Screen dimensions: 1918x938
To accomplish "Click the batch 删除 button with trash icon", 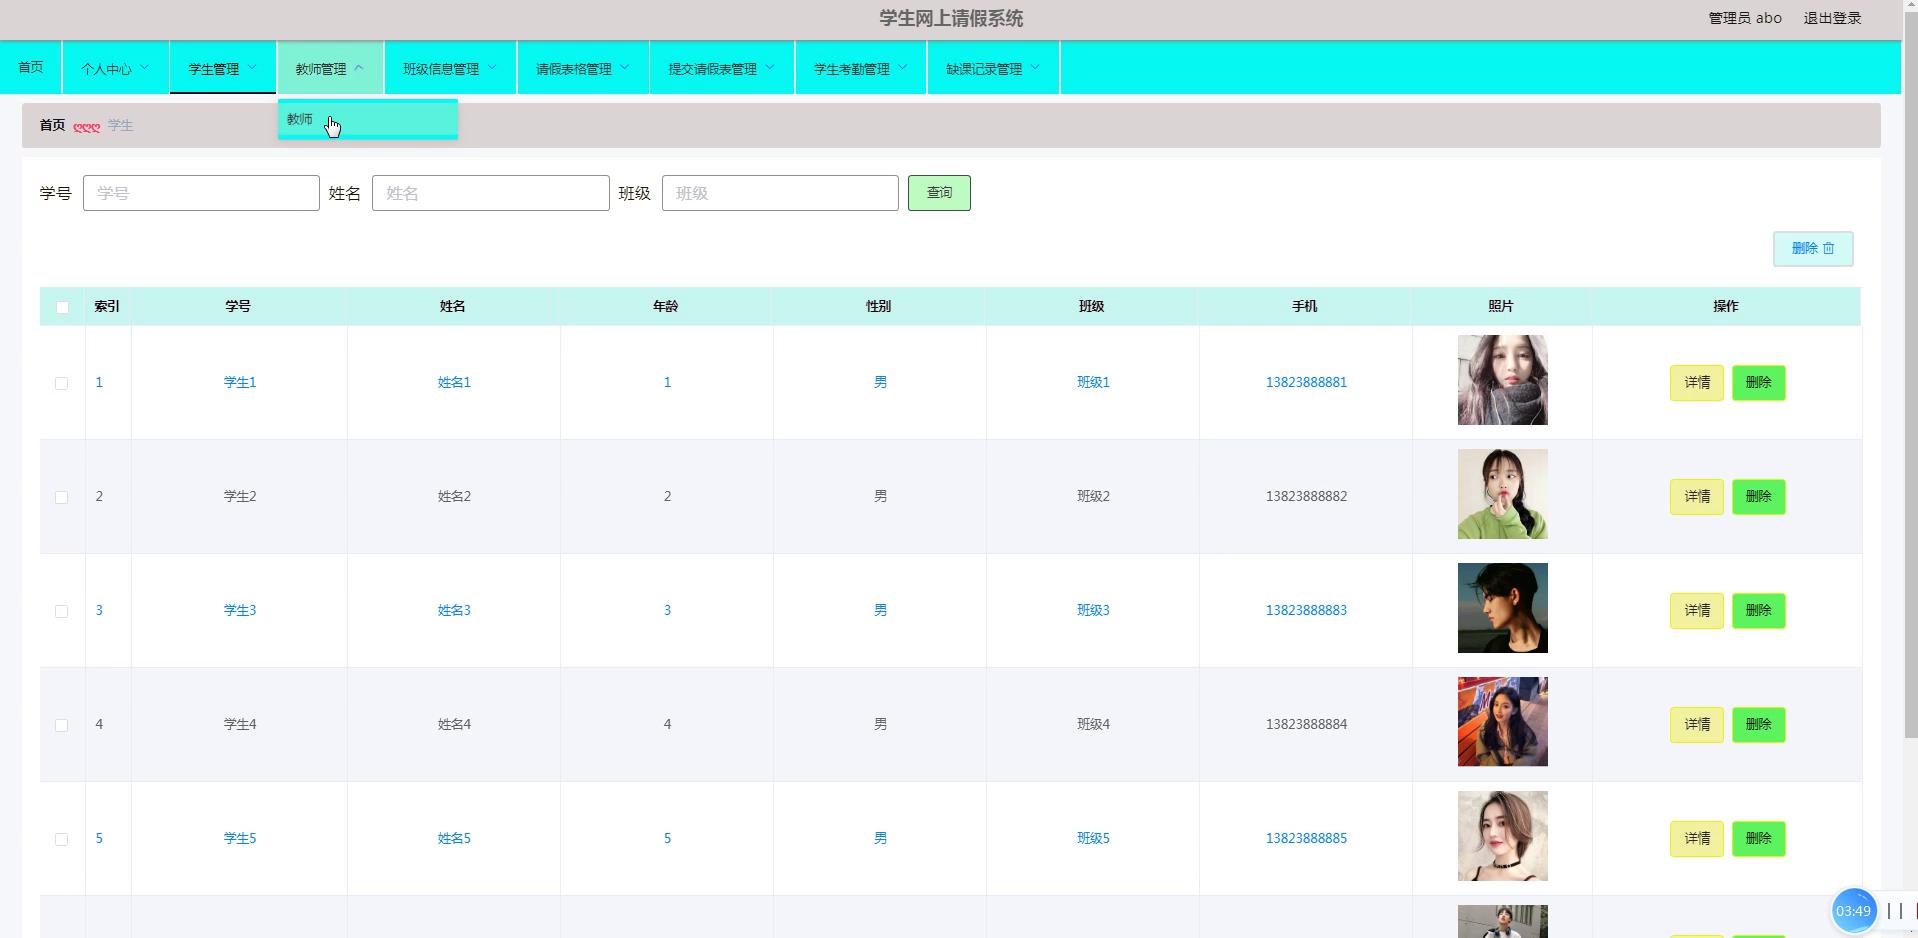I will pyautogui.click(x=1812, y=249).
